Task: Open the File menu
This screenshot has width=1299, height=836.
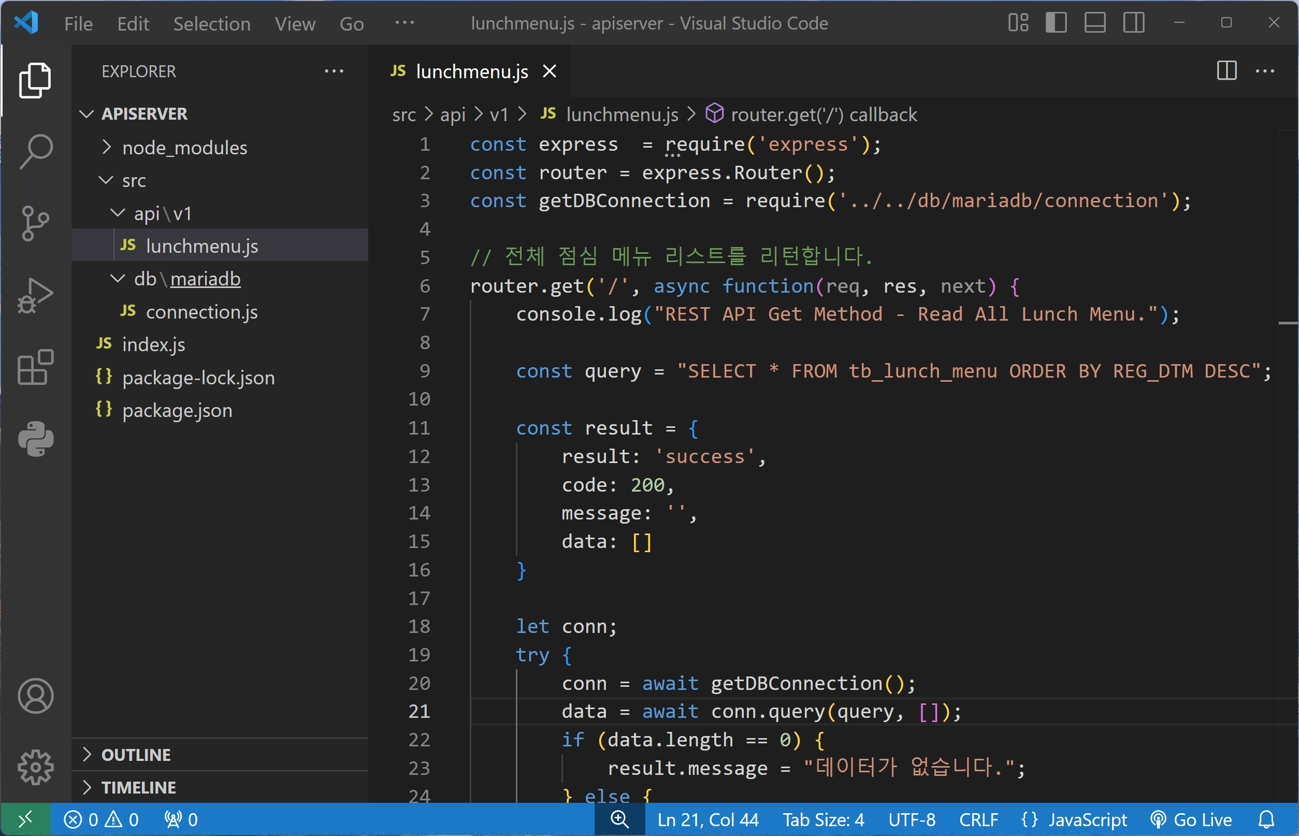Action: tap(78, 23)
